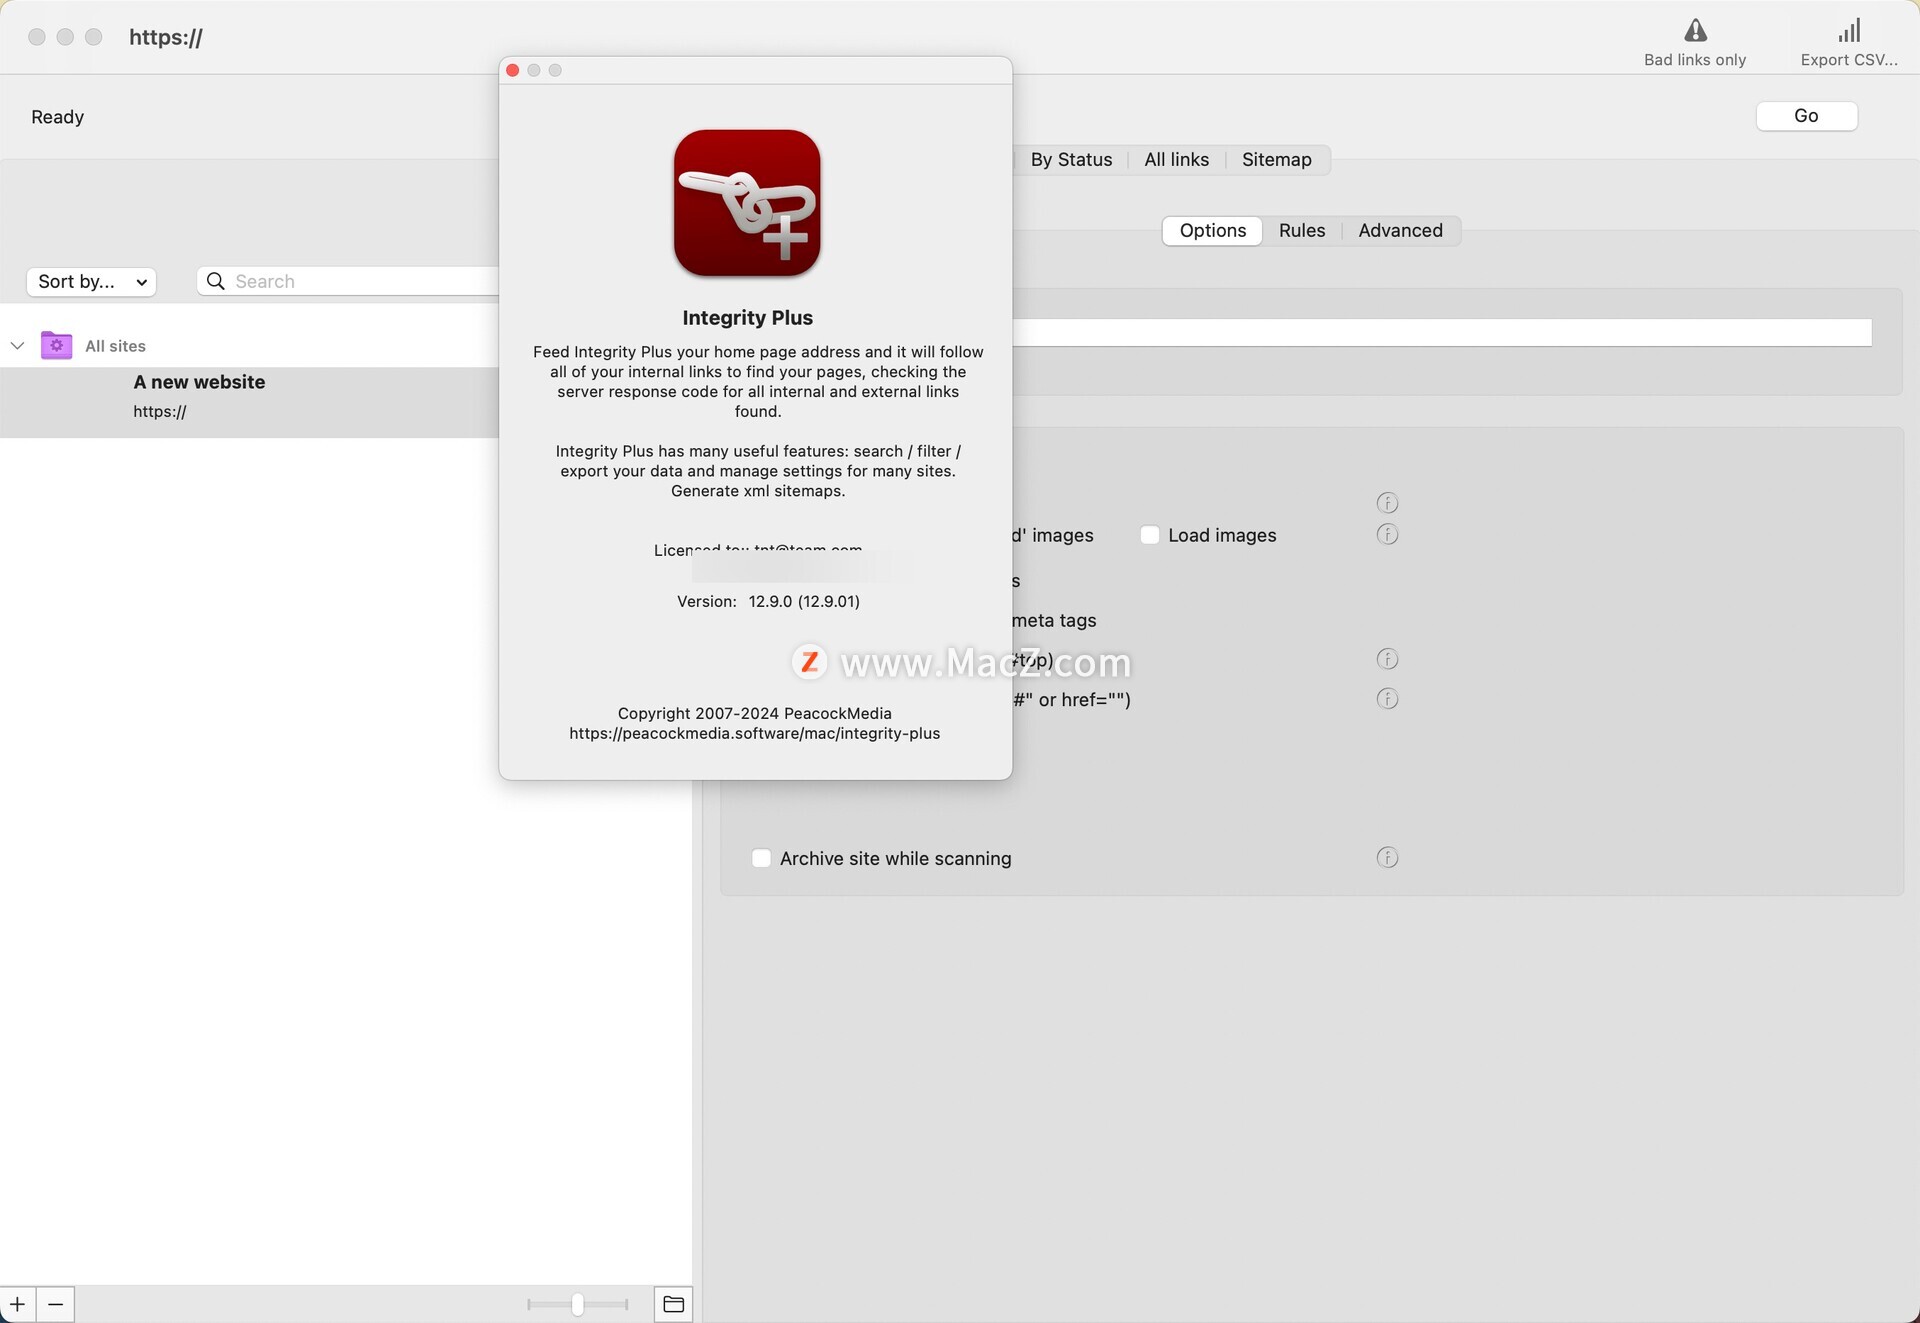Collapse the All sites tree group
1920x1323 pixels.
coord(17,346)
